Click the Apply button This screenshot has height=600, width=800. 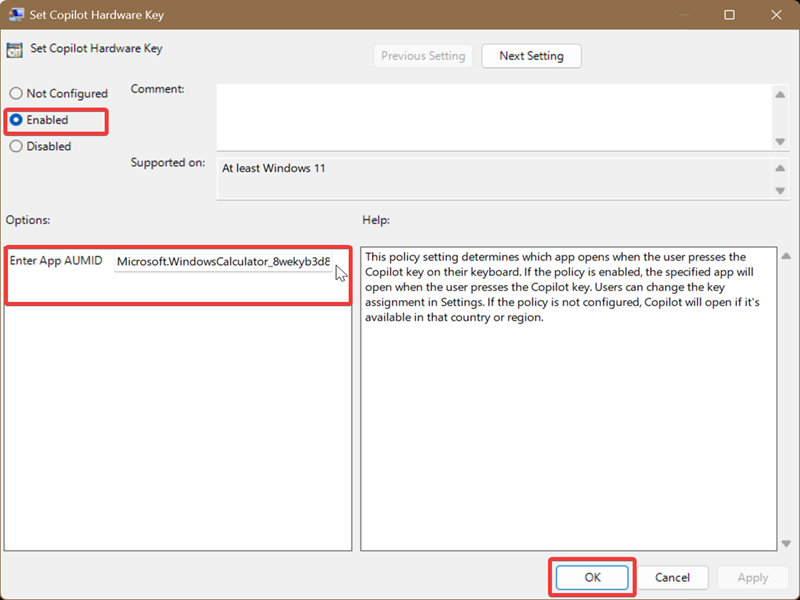click(753, 578)
